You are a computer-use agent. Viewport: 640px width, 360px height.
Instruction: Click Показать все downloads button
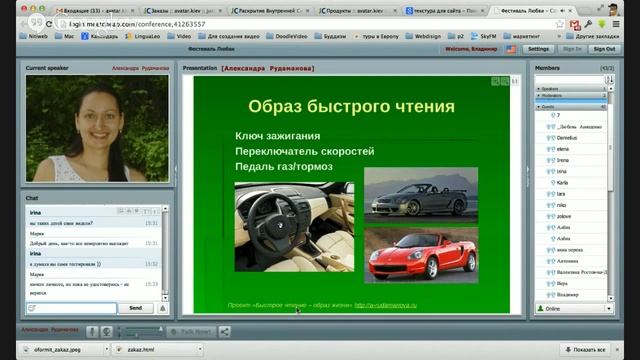[585, 350]
